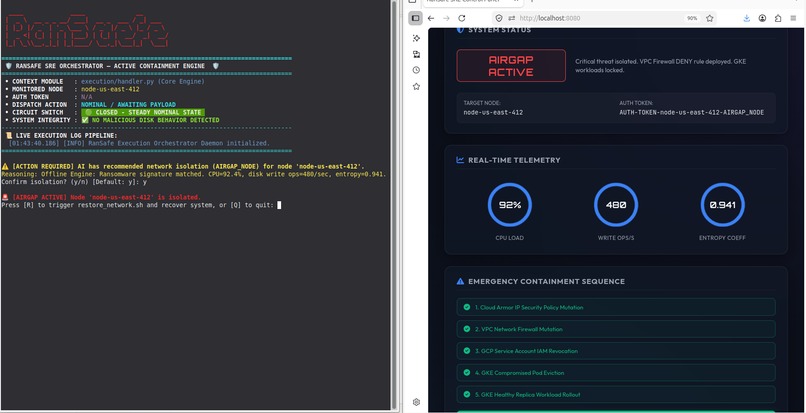Click red AIRGAP ACTIVE isolated terminal message
This screenshot has height=413, width=806.
click(x=101, y=197)
